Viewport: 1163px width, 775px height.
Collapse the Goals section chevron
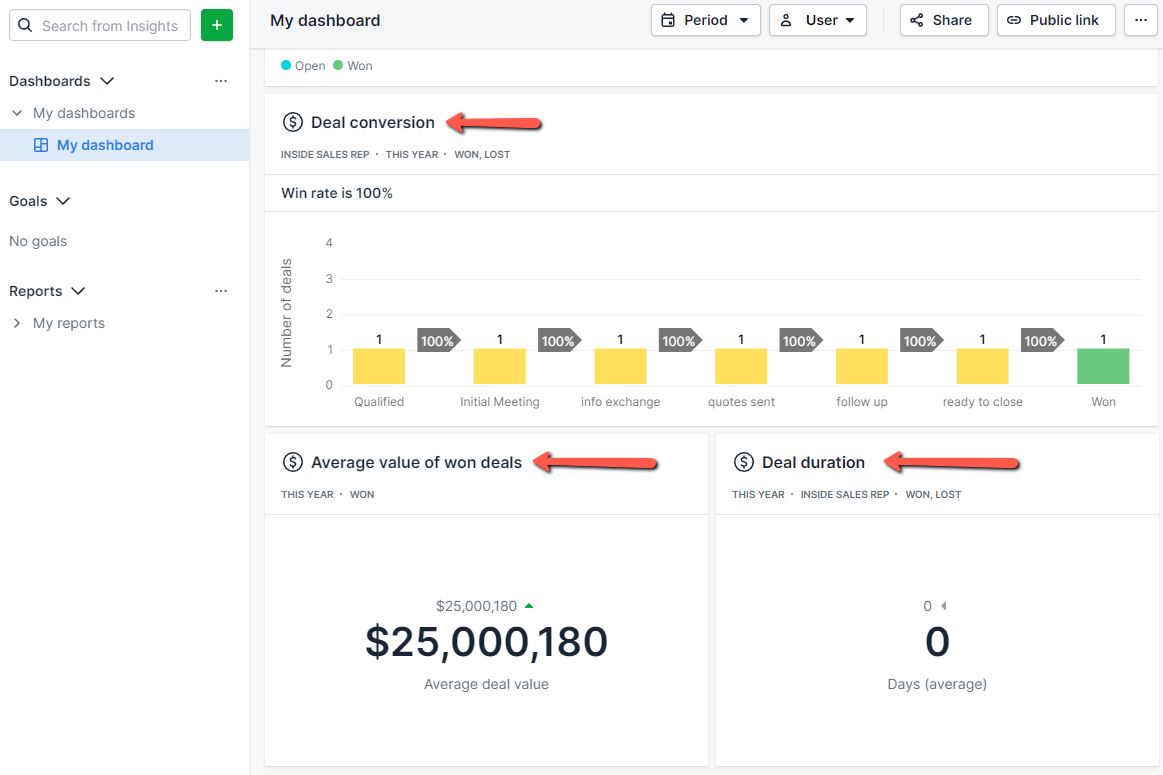[63, 201]
